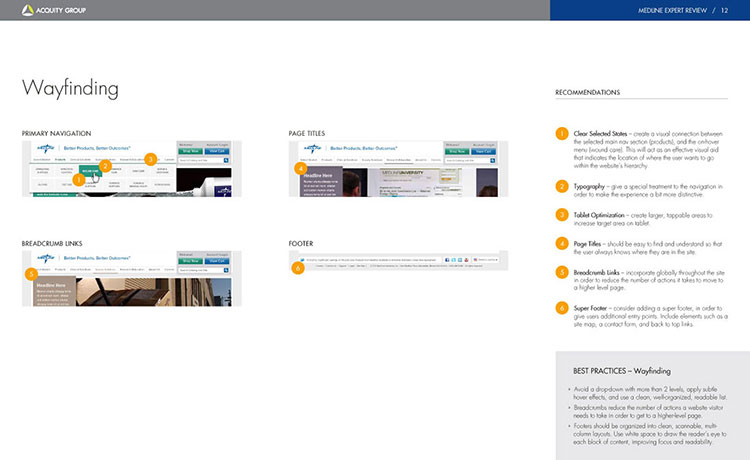
Task: Click the 'Wayfinding' page title
Action: pyautogui.click(x=70, y=88)
